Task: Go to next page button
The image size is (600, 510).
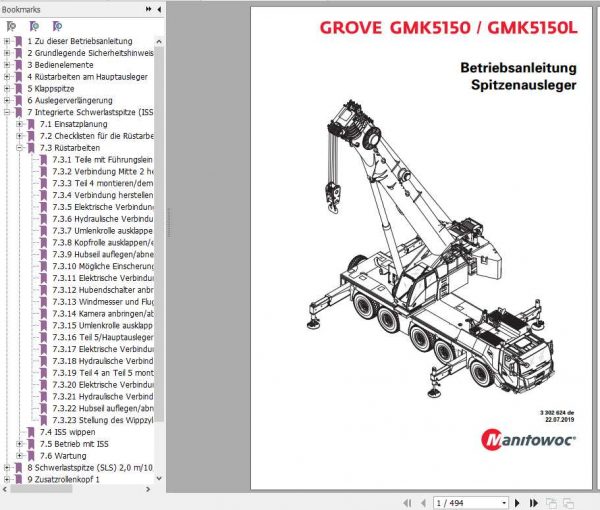Action: pos(517,503)
